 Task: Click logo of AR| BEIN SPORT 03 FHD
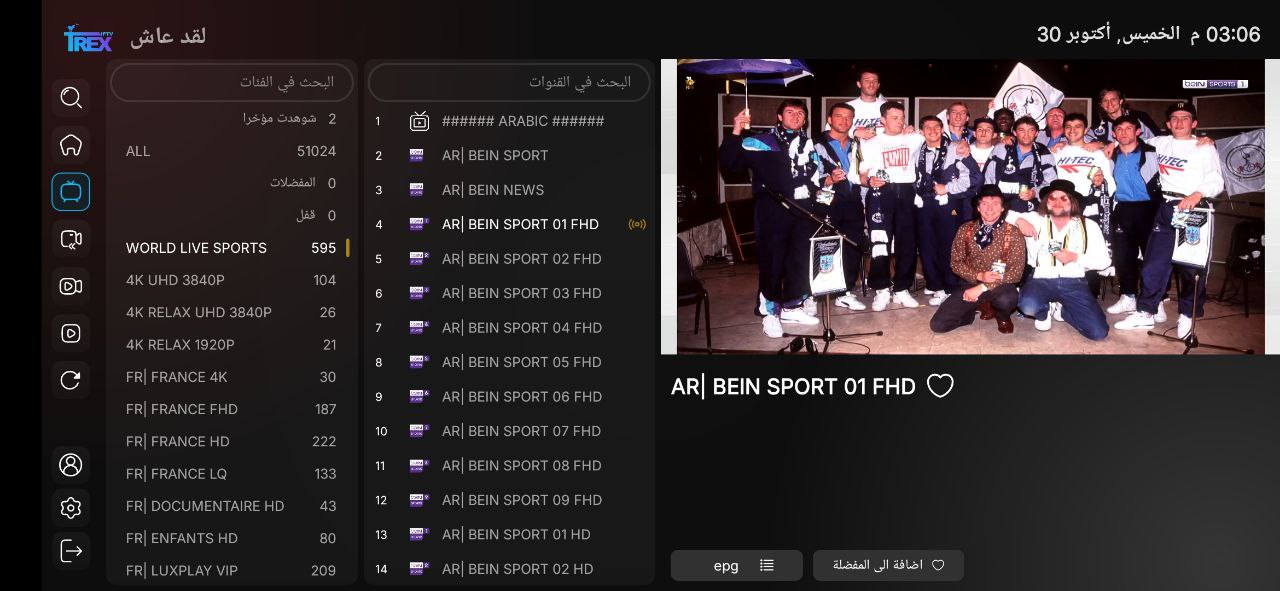pos(419,293)
